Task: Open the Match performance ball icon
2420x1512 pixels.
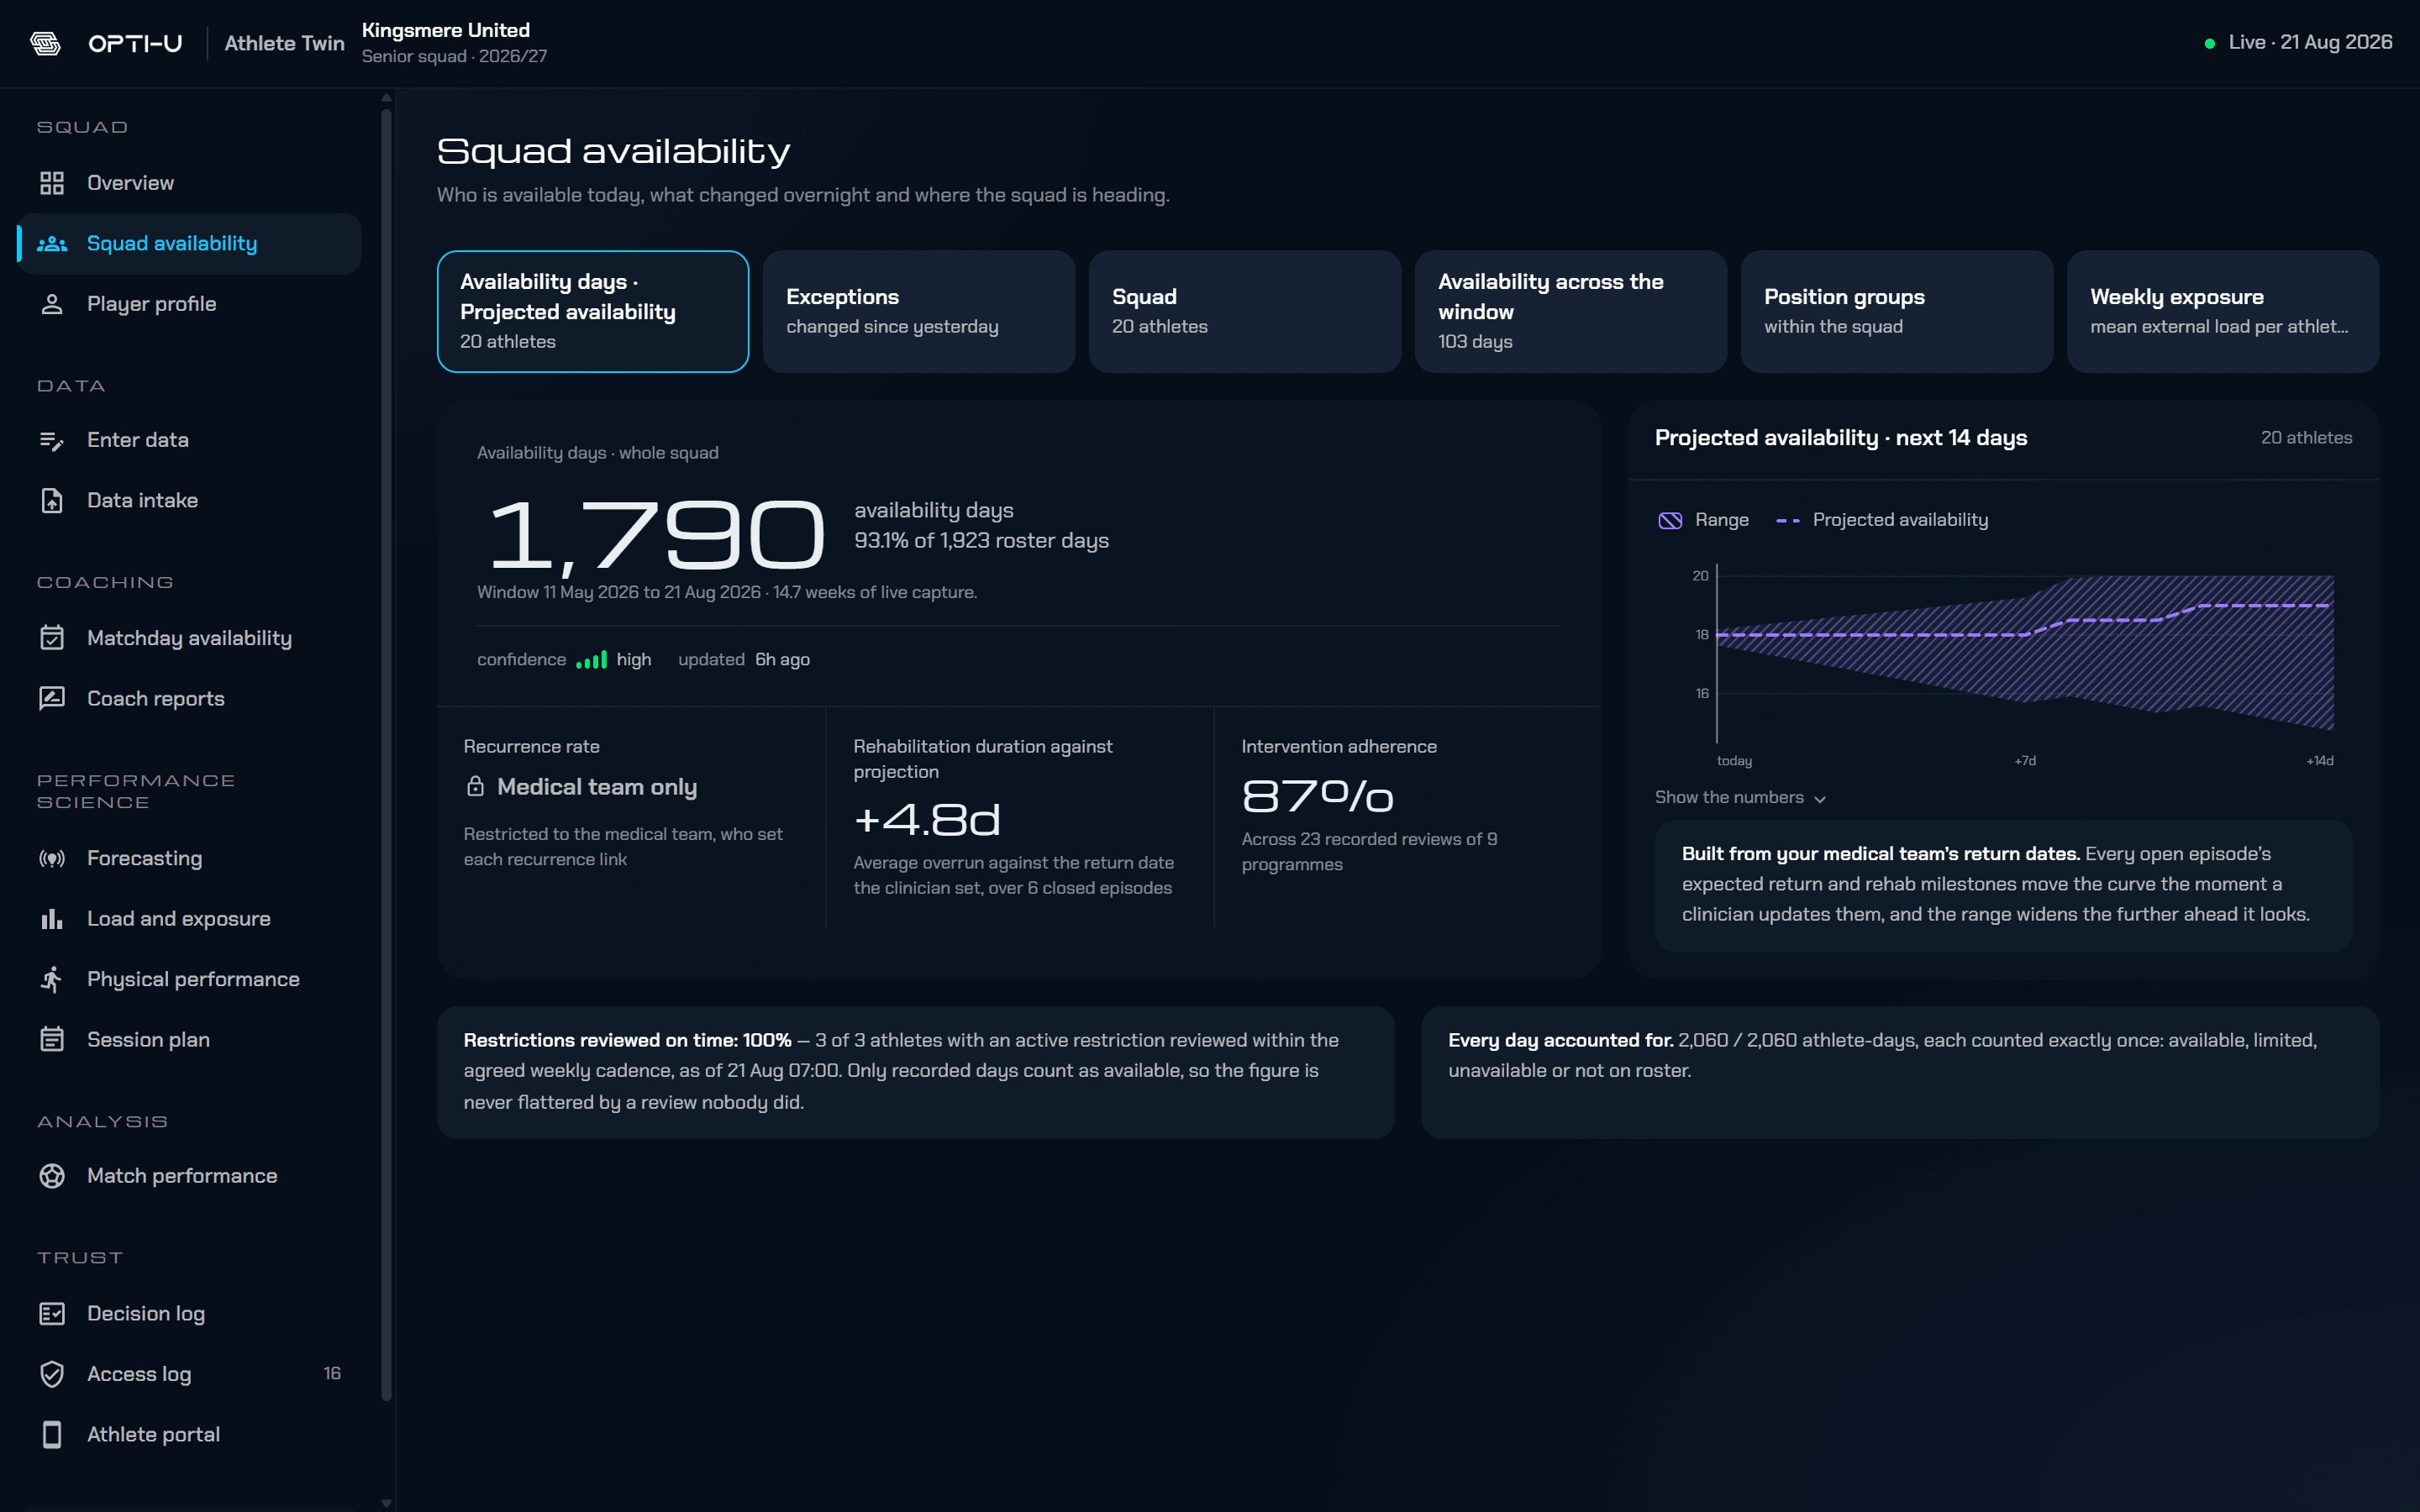Action: click(52, 1176)
